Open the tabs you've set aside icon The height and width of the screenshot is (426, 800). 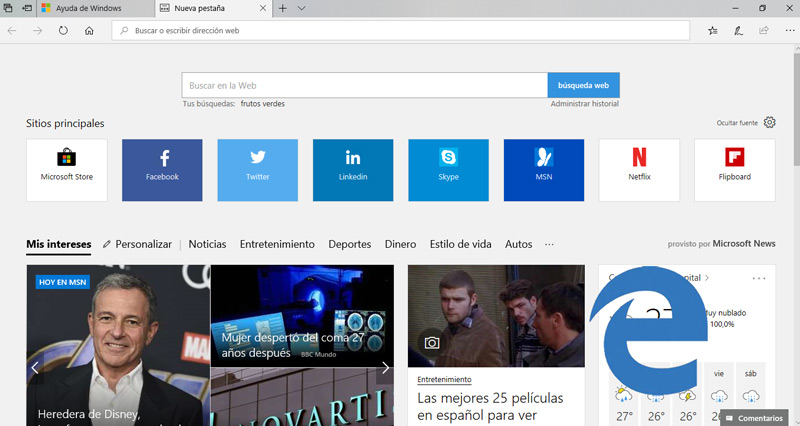click(8, 8)
